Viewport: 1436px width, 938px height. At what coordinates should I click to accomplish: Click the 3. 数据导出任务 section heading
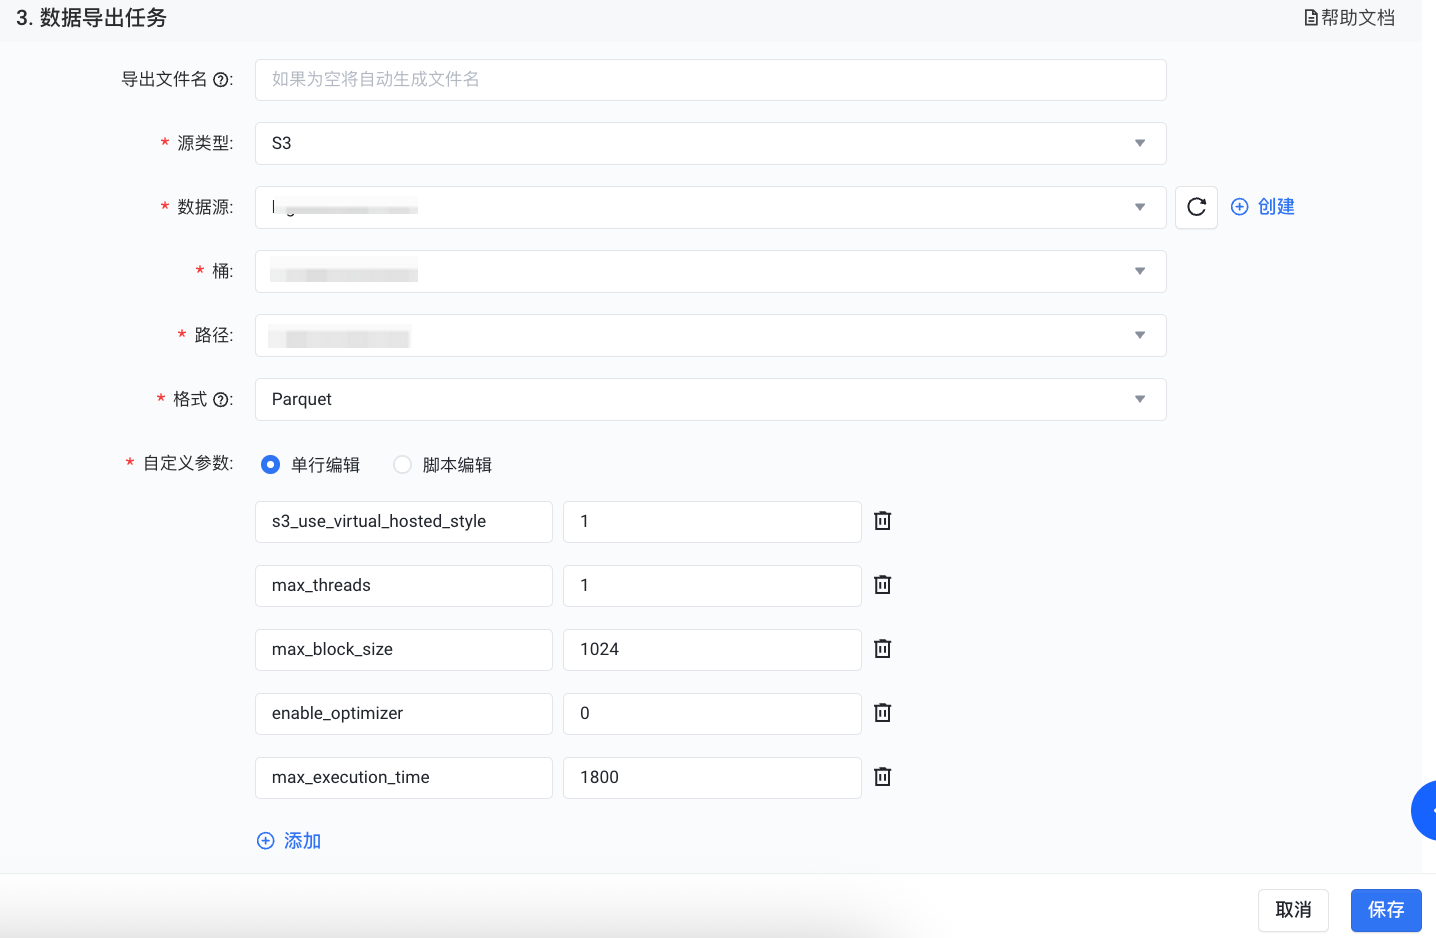tap(91, 18)
